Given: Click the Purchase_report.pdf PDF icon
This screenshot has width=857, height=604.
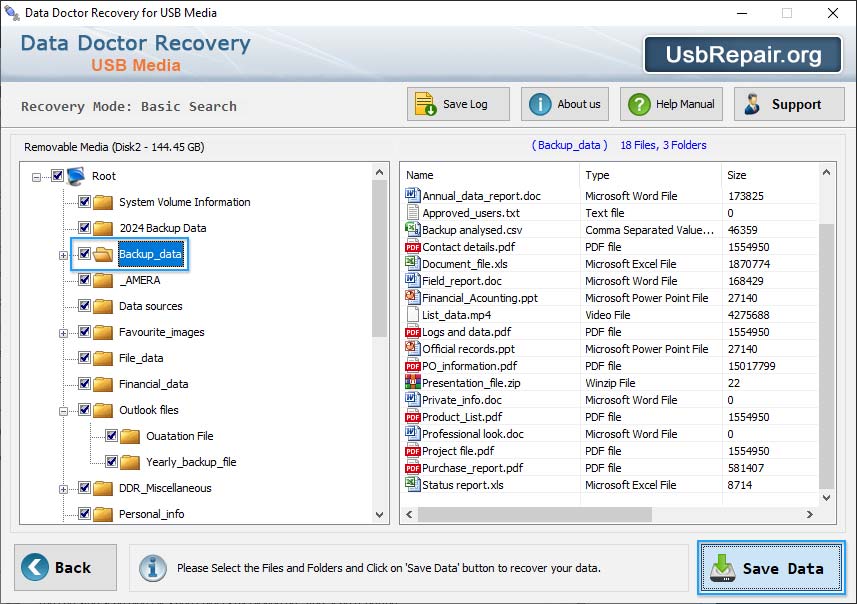Looking at the screenshot, I should pos(413,468).
